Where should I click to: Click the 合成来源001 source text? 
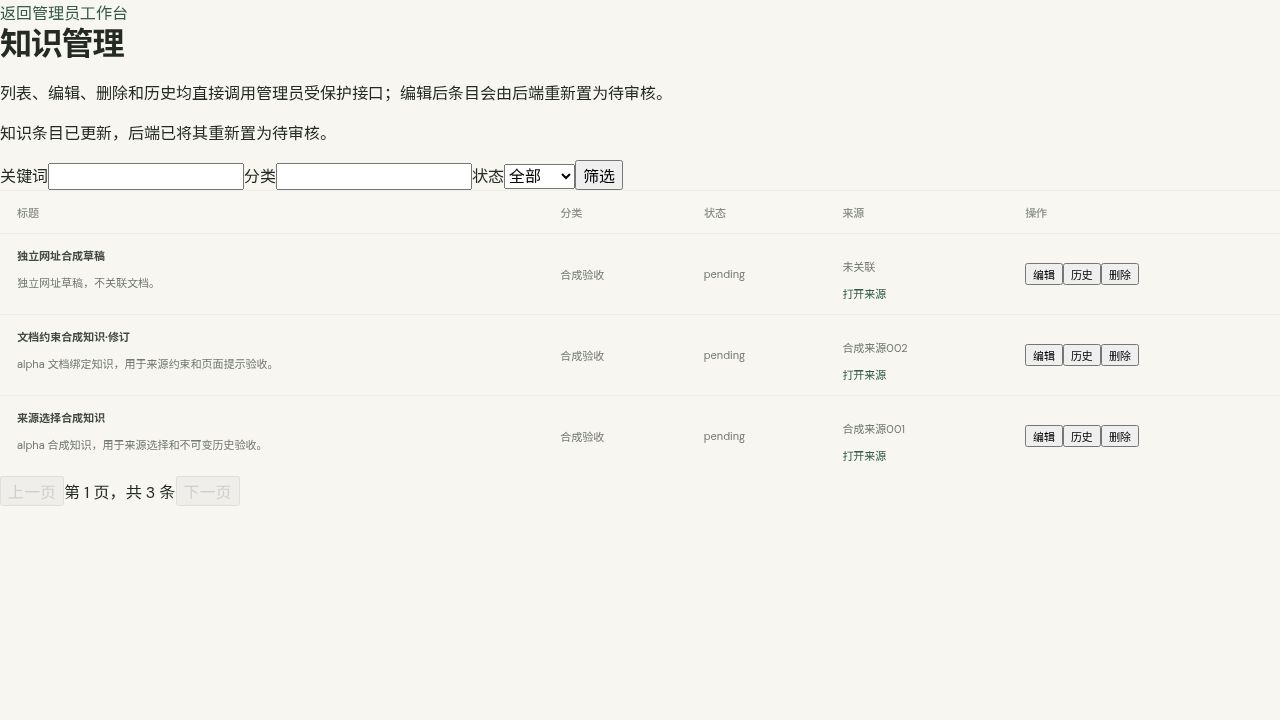click(x=874, y=429)
